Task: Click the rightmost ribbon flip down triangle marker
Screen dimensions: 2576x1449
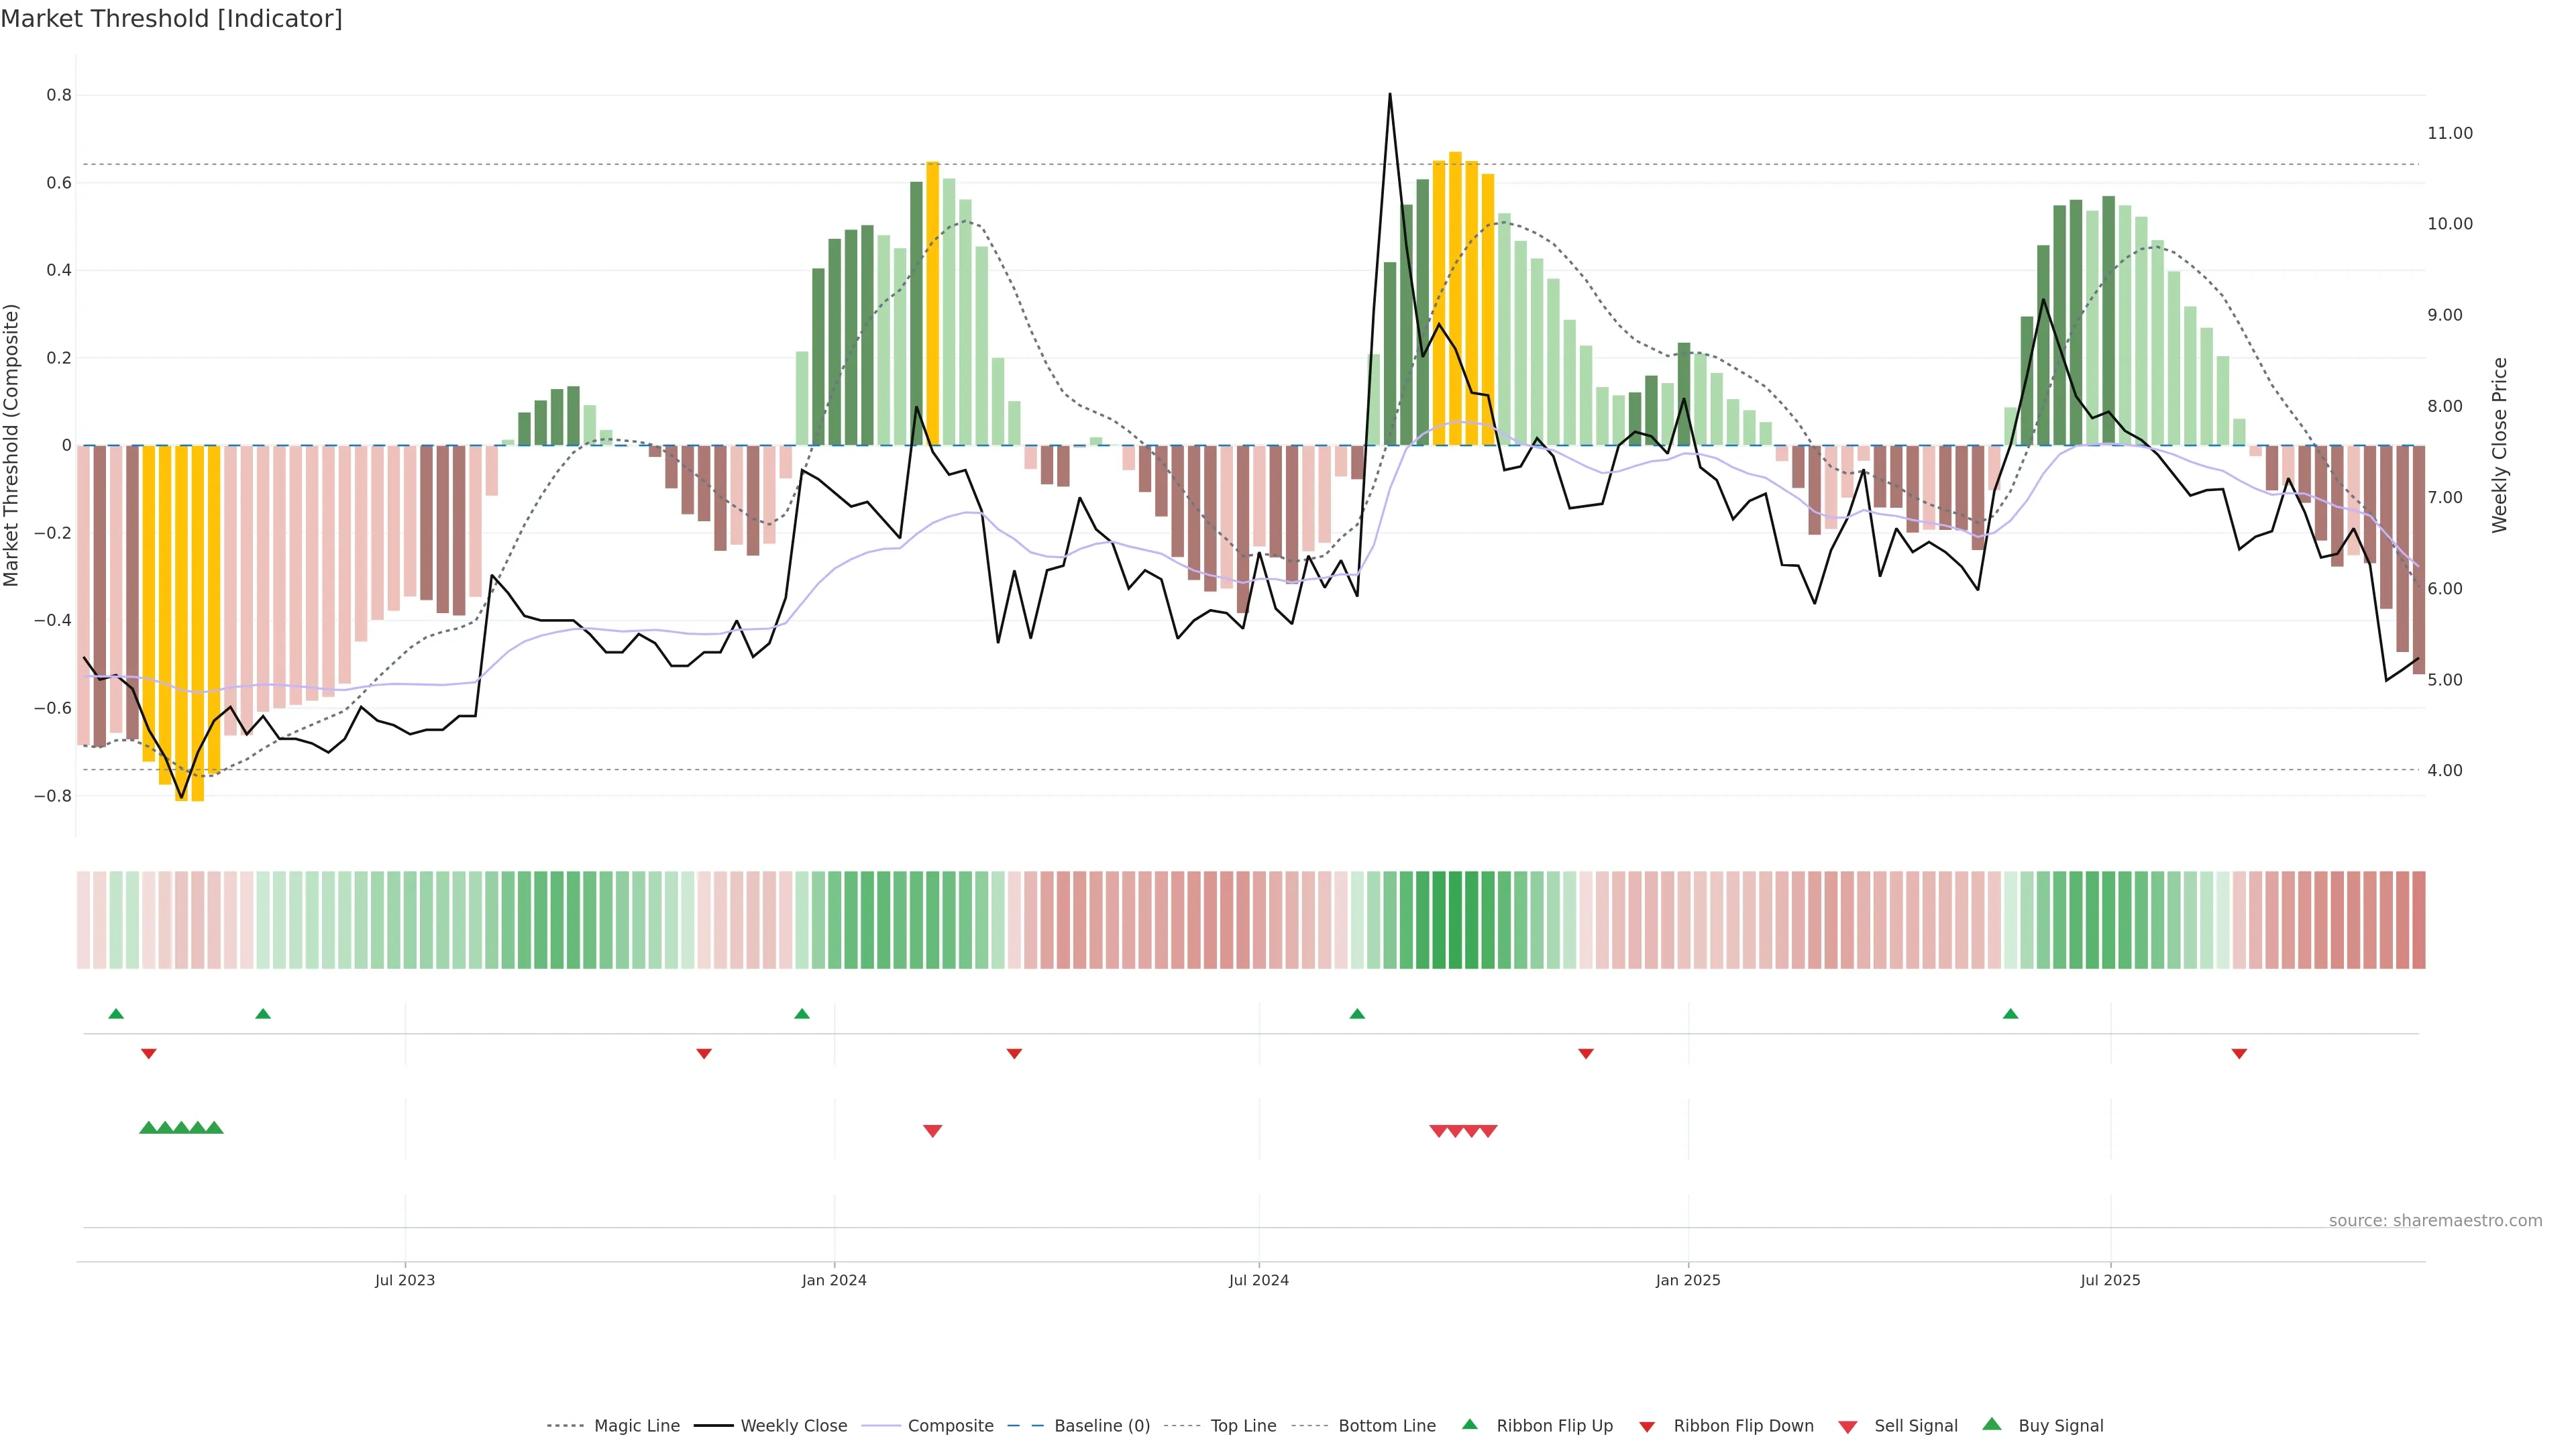Action: click(2239, 1054)
